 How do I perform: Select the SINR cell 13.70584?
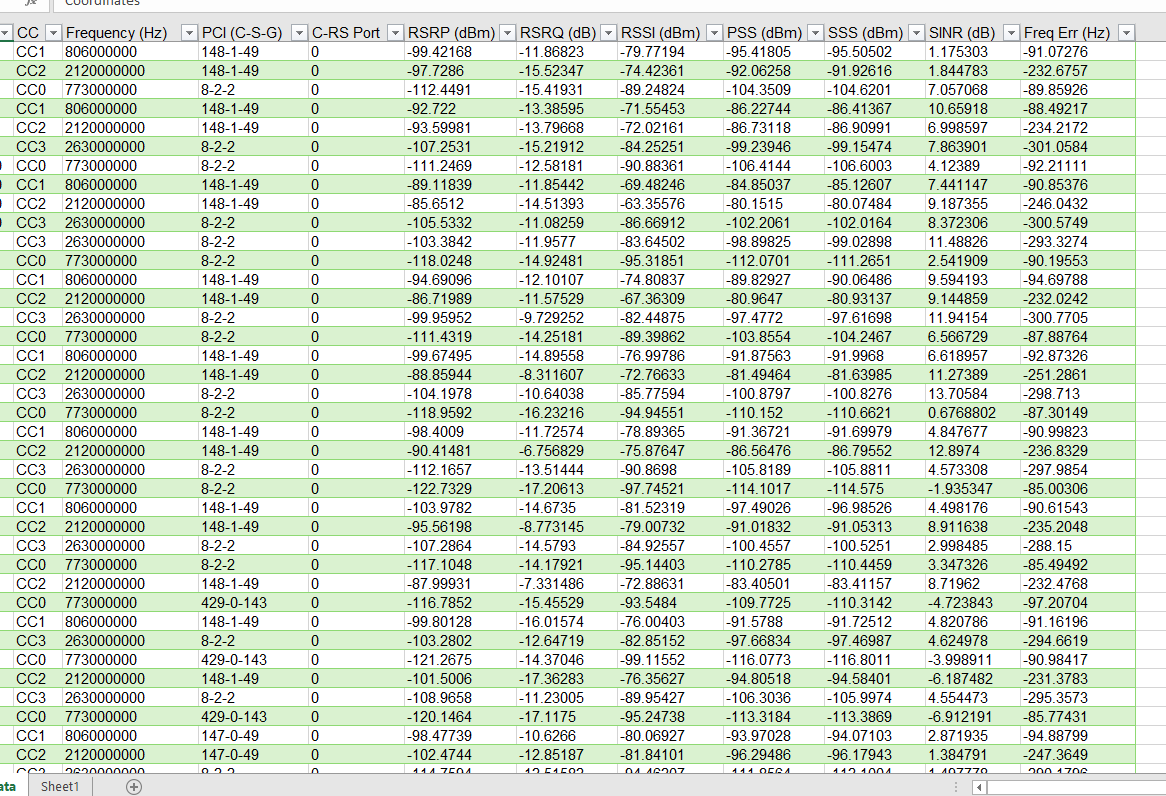(x=973, y=394)
